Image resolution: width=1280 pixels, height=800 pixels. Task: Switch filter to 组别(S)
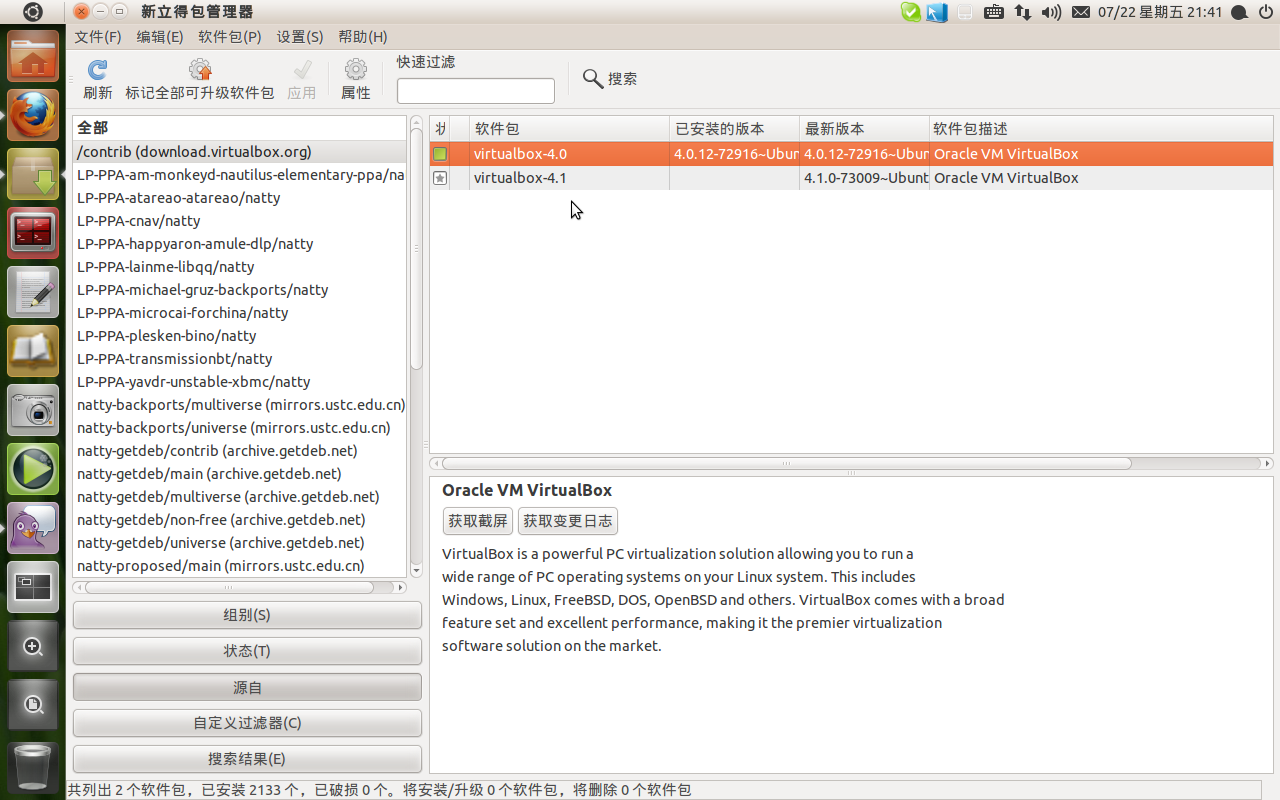coord(247,615)
